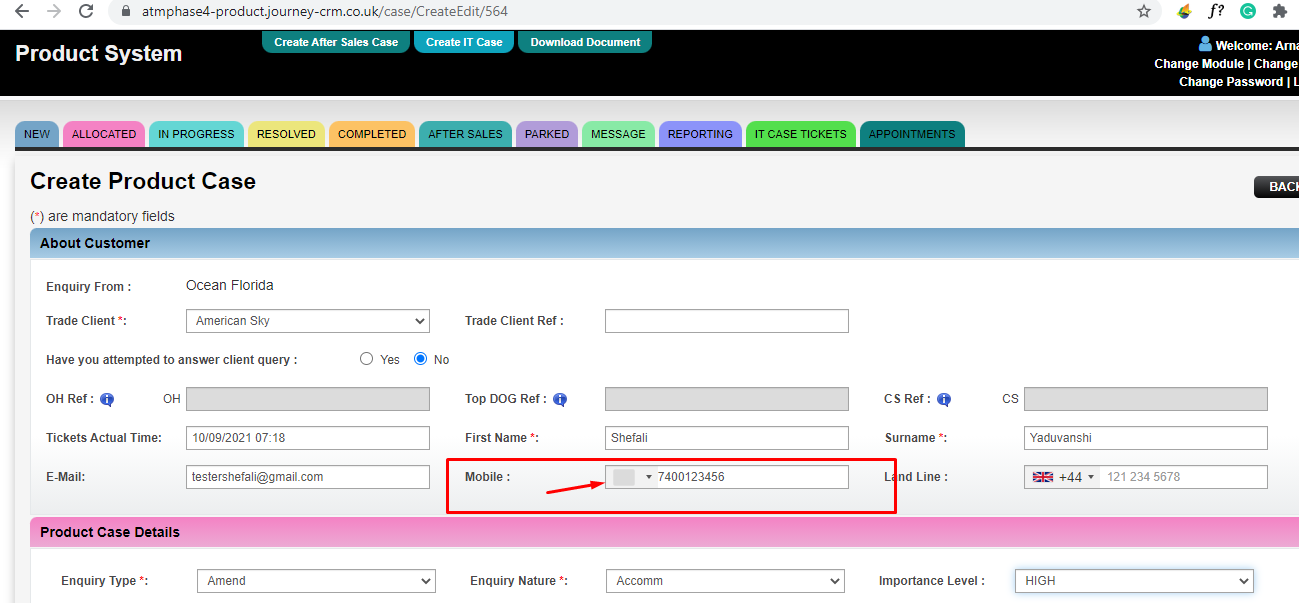Image resolution: width=1299 pixels, height=603 pixels.
Task: Open the ALLOCATED tab
Action: 104,134
